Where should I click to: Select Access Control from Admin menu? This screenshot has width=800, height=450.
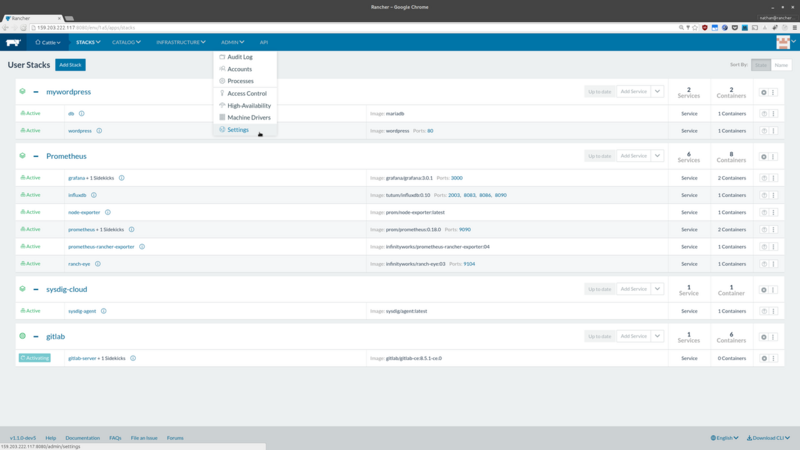pos(245,93)
